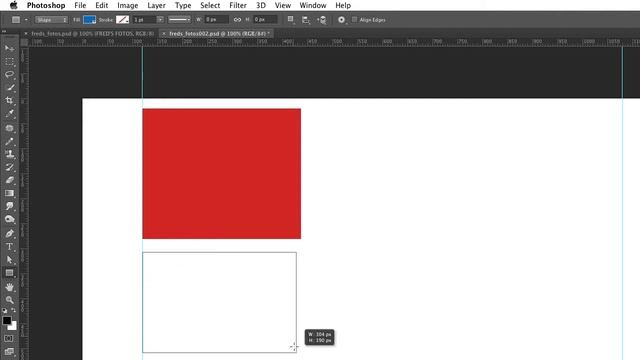Select the Lasso tool
Viewport: 640px width, 360px height.
[x=9, y=75]
